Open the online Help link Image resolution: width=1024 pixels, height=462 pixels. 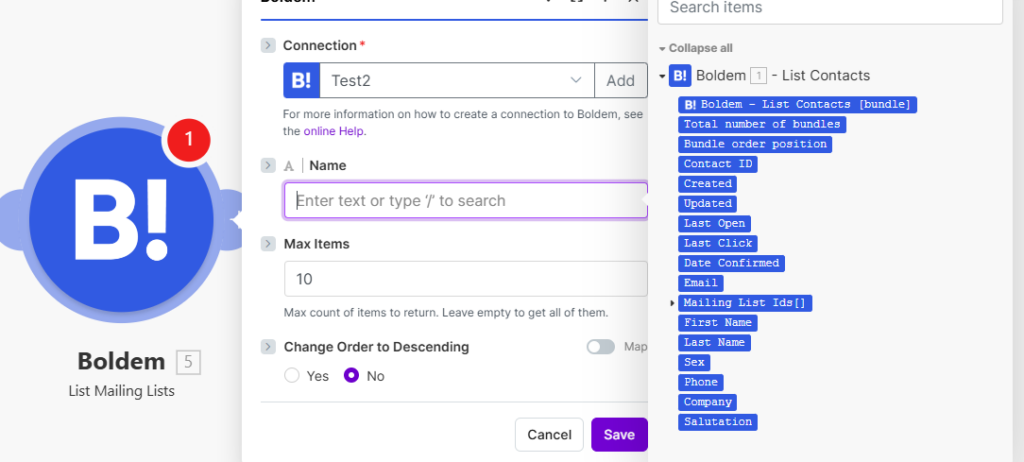pyautogui.click(x=335, y=131)
